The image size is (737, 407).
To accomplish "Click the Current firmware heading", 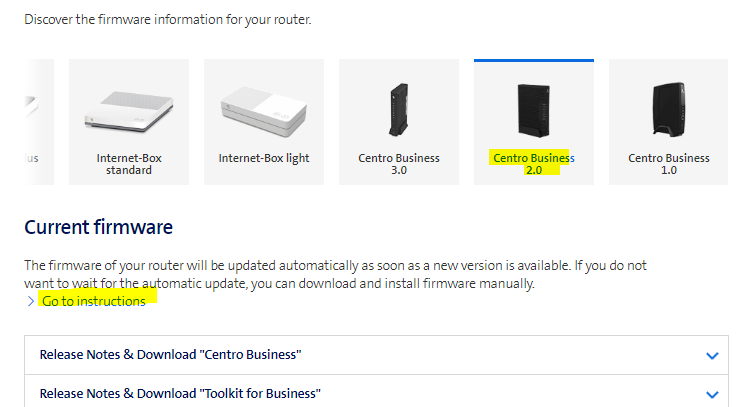I will point(98,228).
